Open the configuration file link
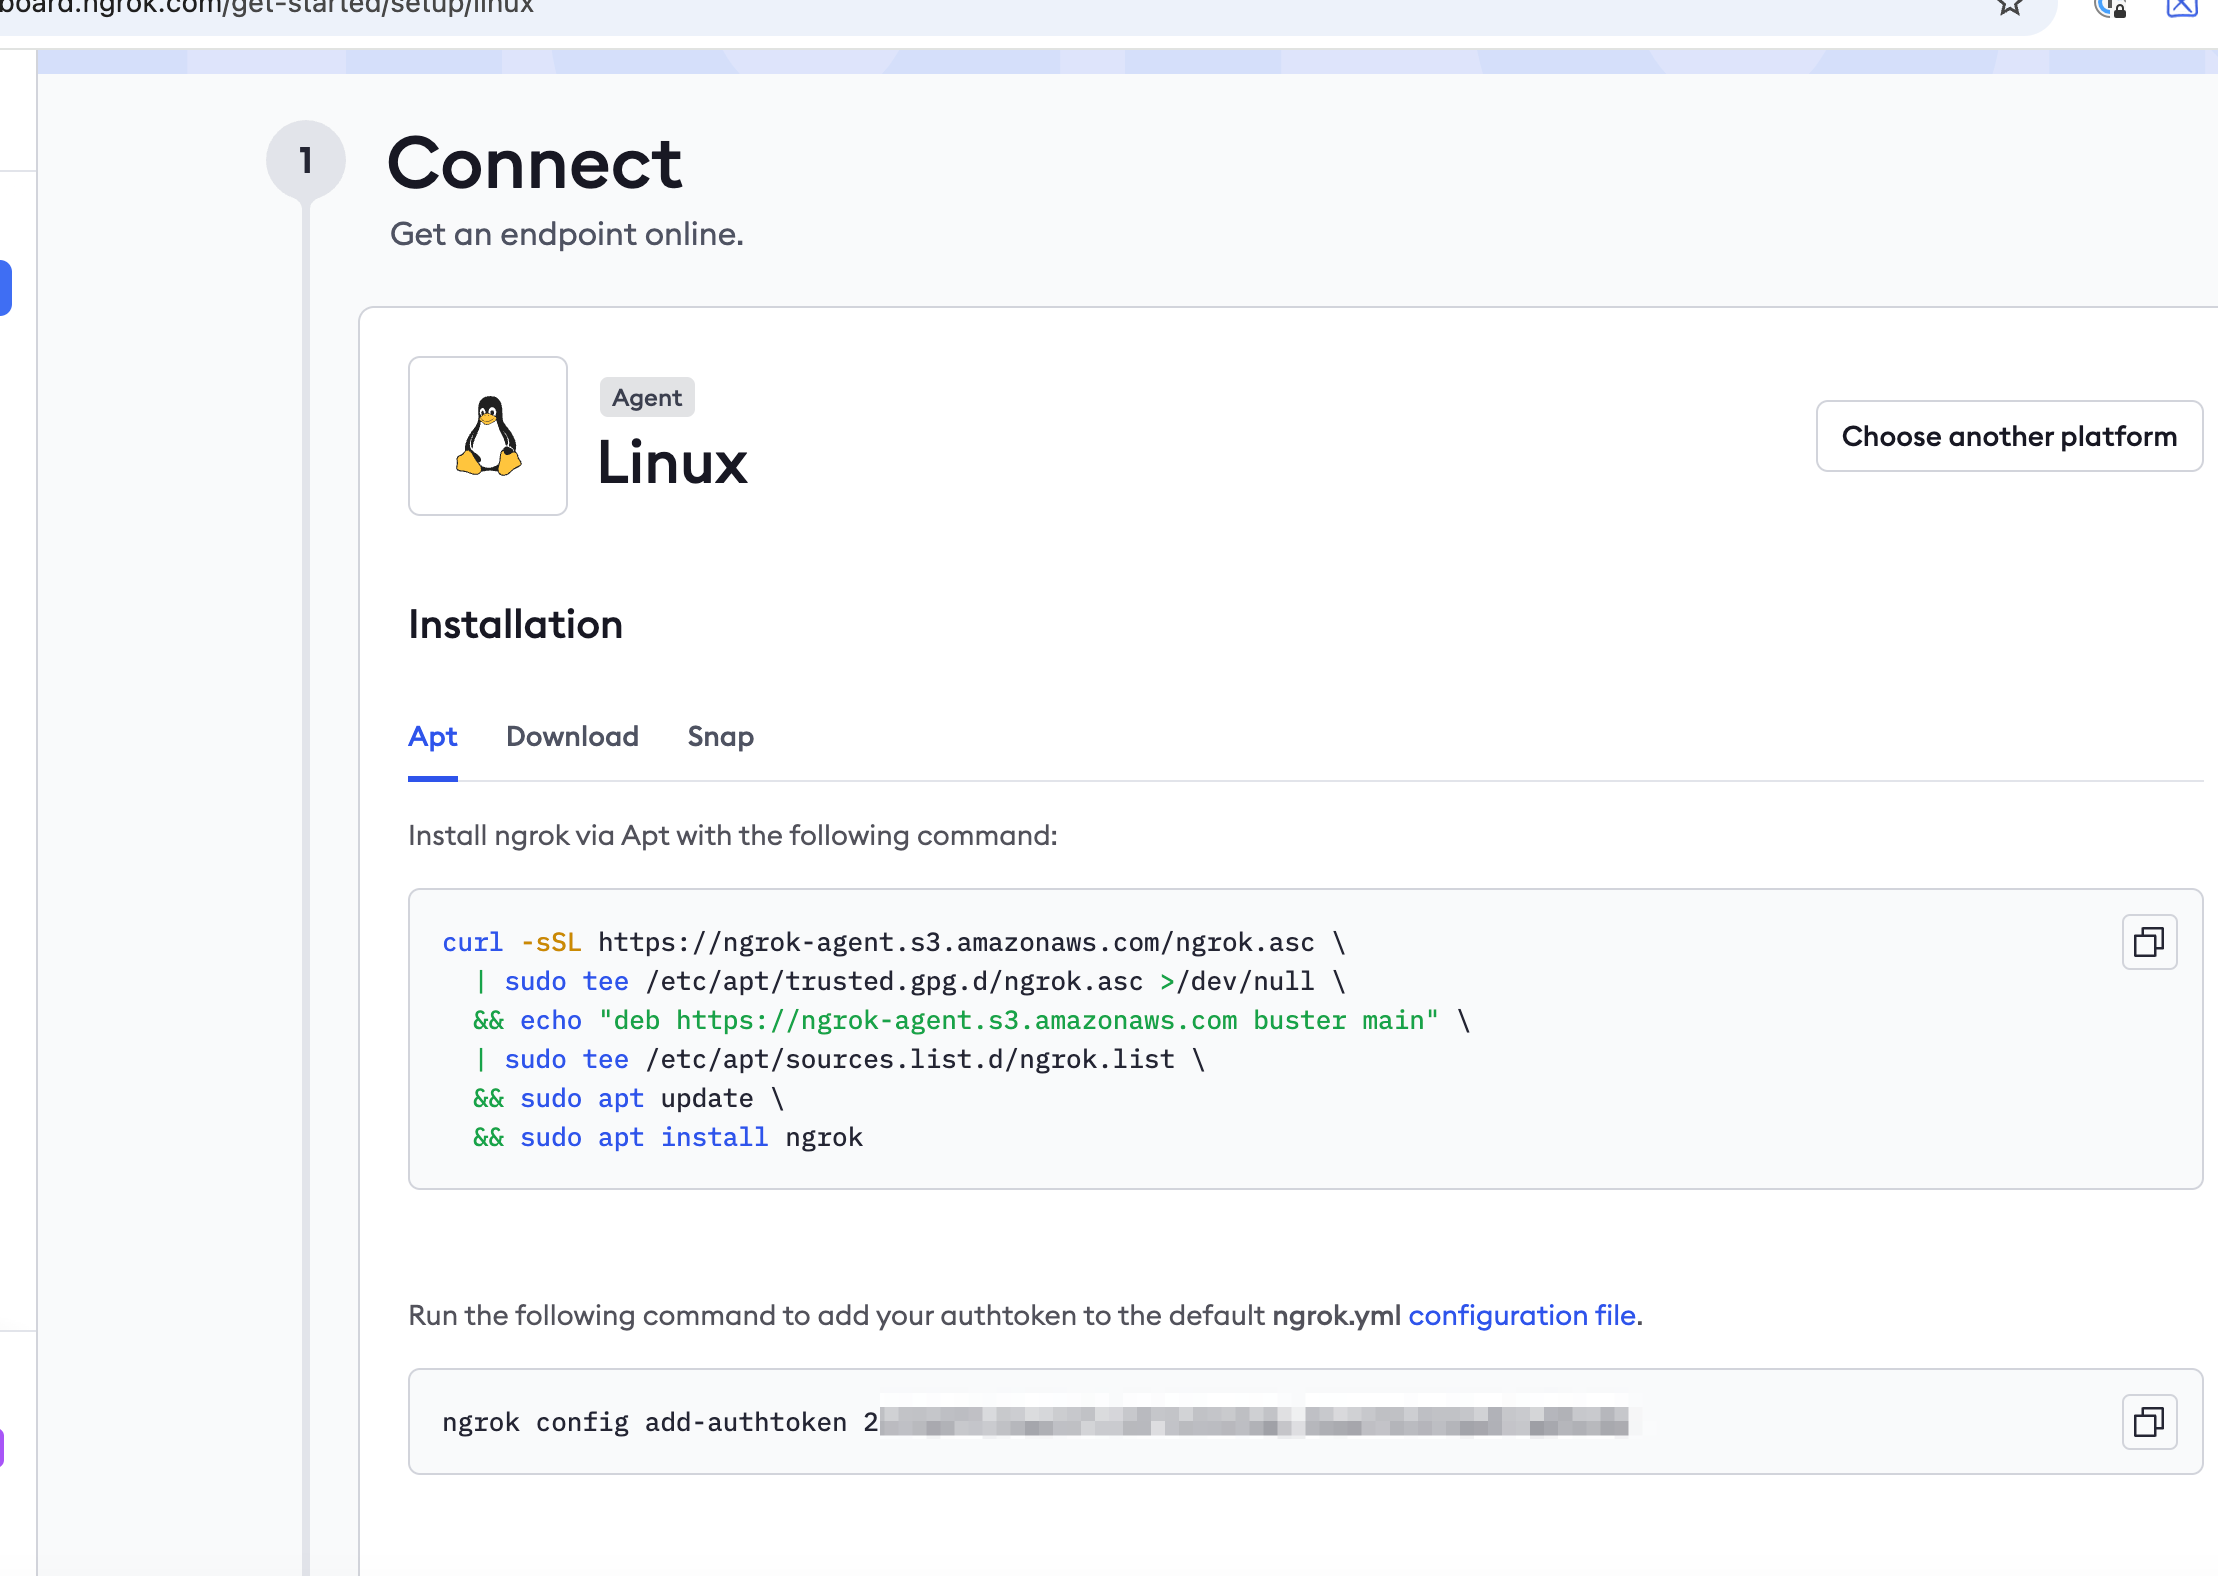This screenshot has height=1576, width=2218. 1521,1315
